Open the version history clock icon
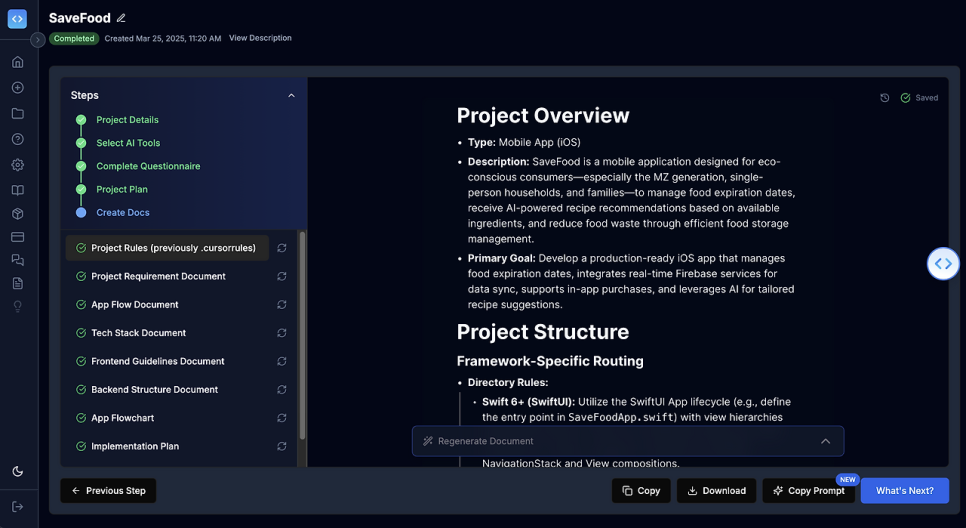This screenshot has width=966, height=528. tap(885, 98)
